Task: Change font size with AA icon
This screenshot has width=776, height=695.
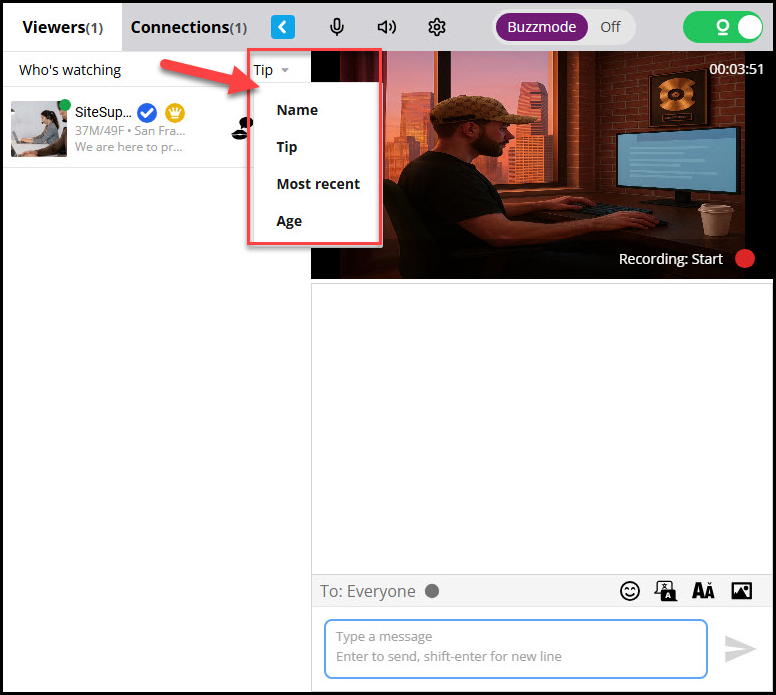Action: coord(703,591)
